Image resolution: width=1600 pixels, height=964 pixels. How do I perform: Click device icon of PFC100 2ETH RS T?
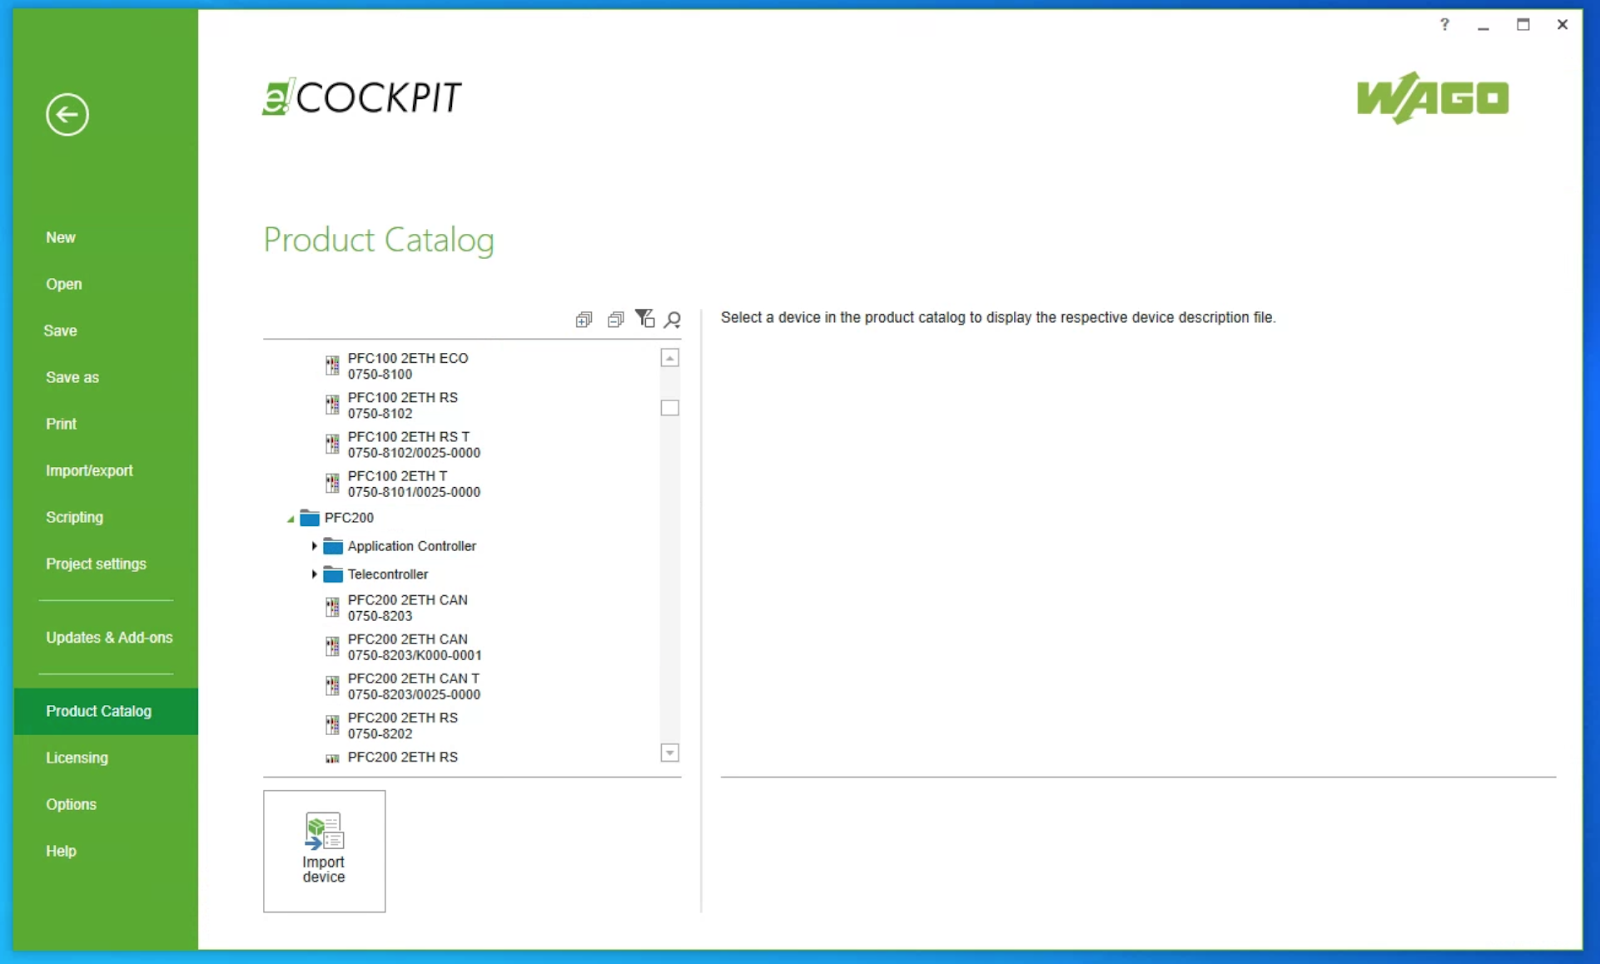tap(332, 444)
